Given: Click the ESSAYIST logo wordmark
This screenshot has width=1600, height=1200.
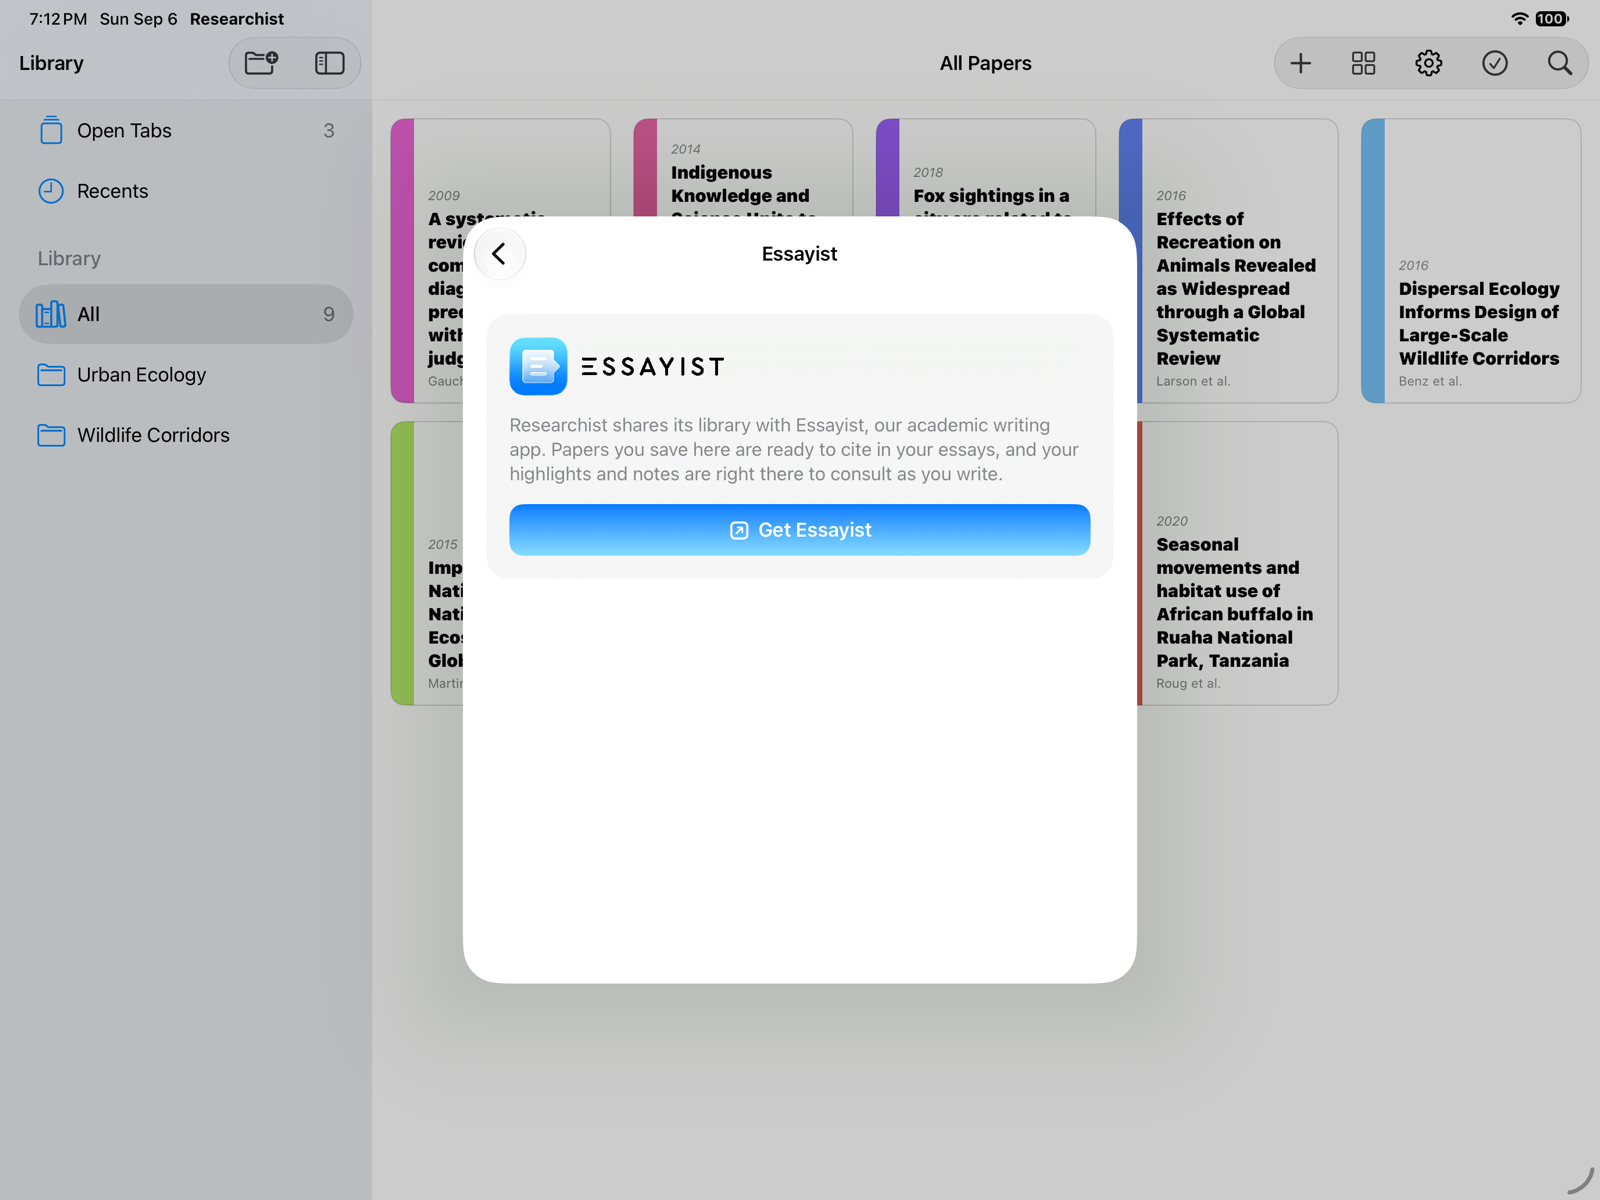Looking at the screenshot, I should coord(652,367).
